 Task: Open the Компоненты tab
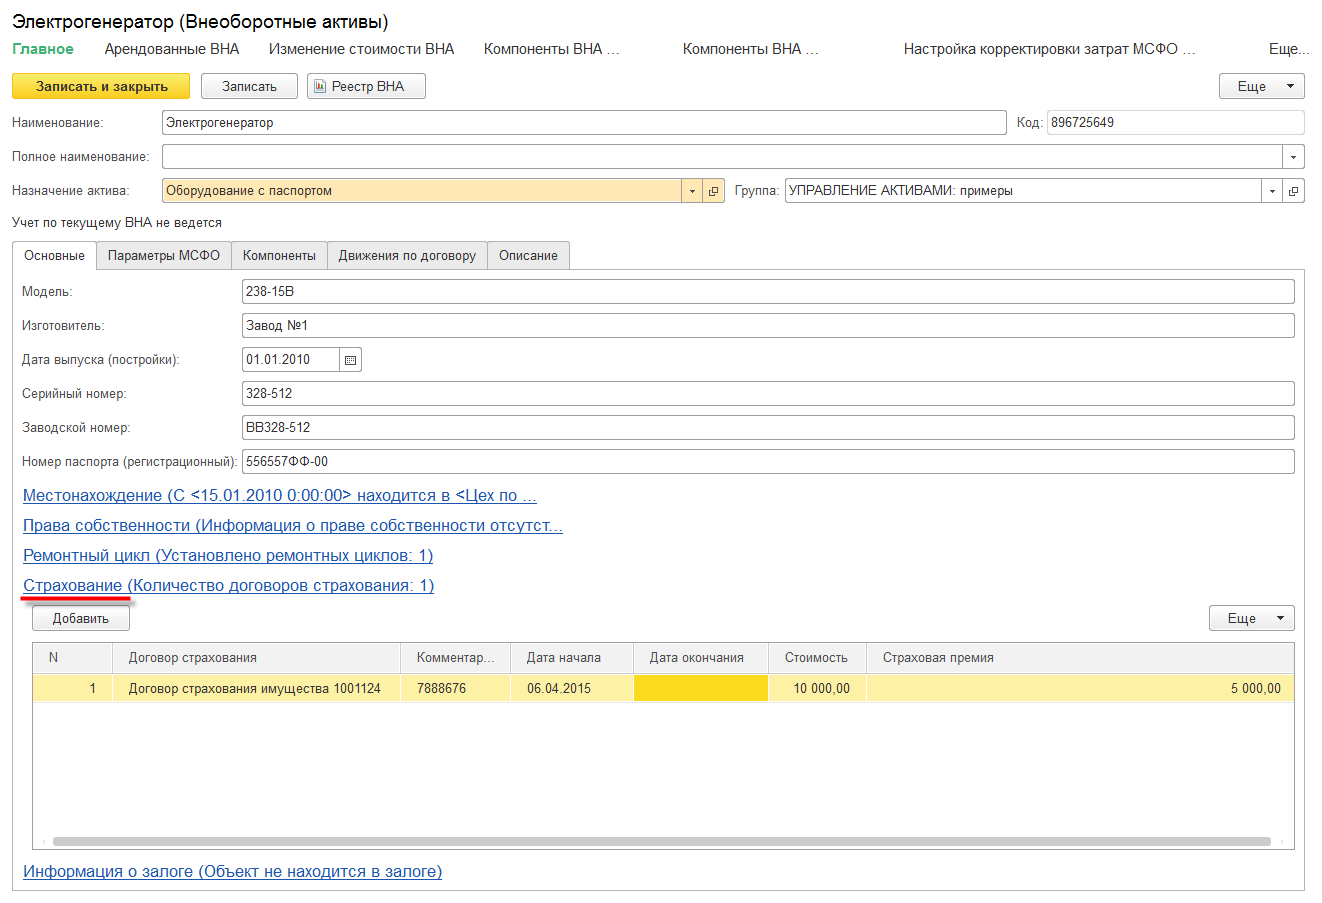pos(279,256)
